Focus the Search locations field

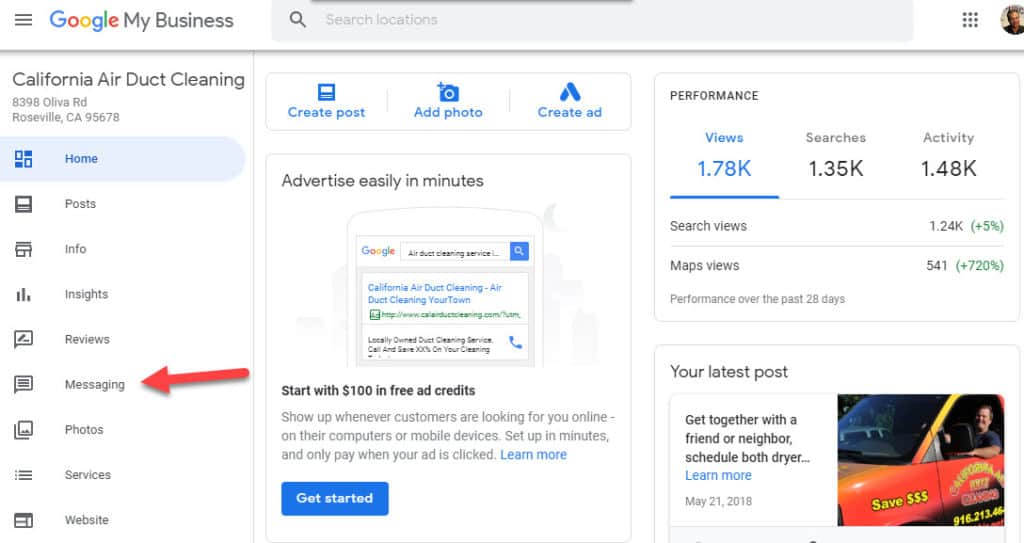pos(591,20)
